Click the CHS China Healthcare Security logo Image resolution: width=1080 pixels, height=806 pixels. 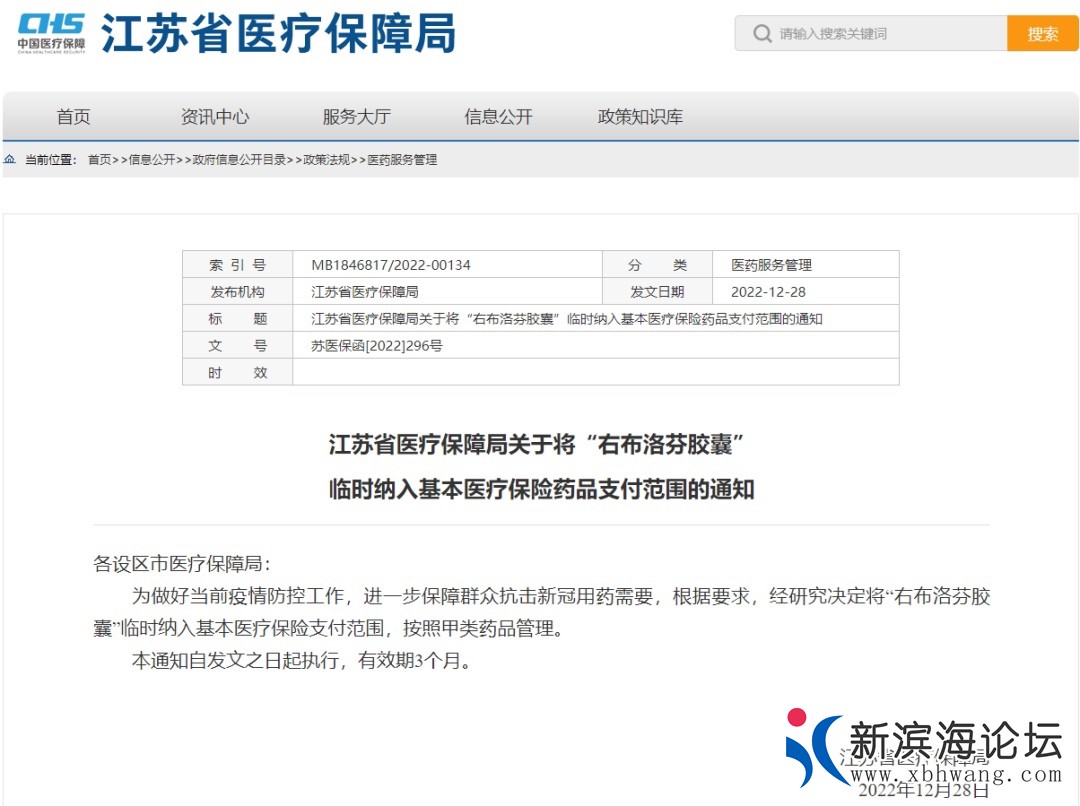pyautogui.click(x=51, y=32)
